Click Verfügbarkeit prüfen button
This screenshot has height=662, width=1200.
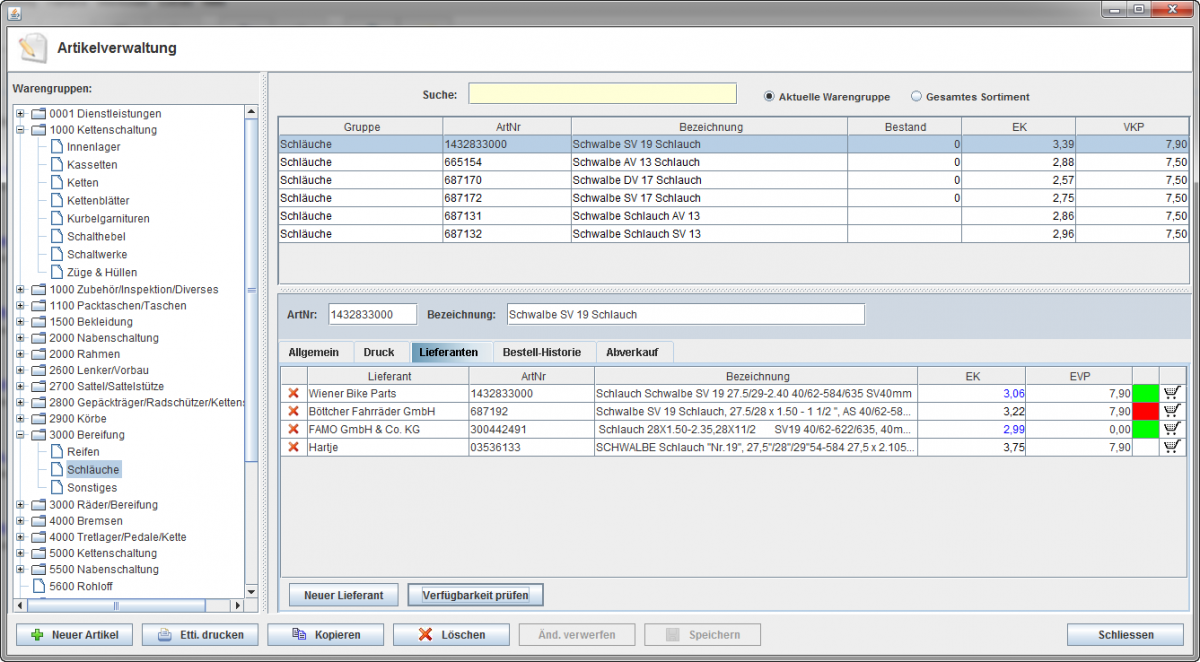(x=475, y=595)
